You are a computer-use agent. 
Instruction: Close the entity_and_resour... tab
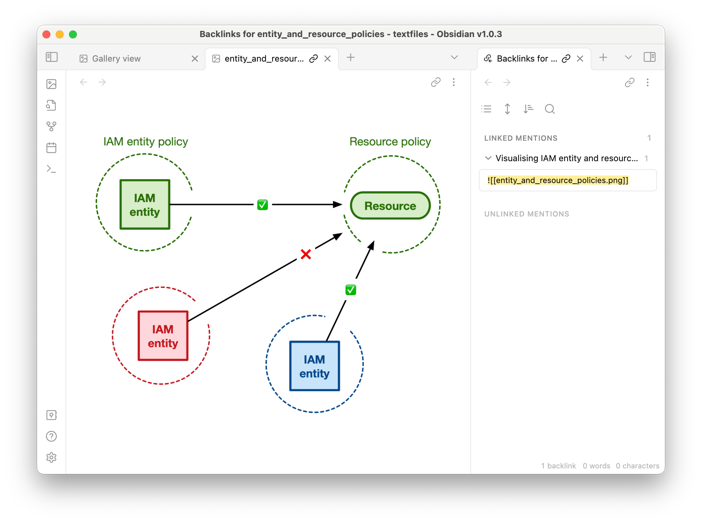(327, 59)
